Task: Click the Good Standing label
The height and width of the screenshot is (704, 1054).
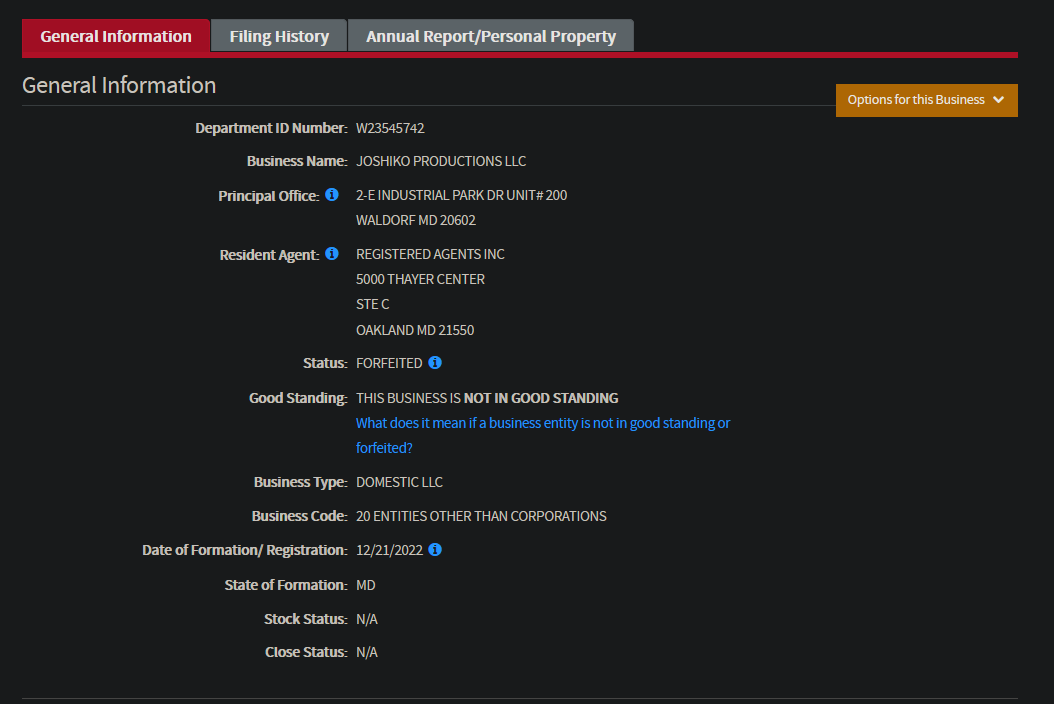Action: coord(298,398)
